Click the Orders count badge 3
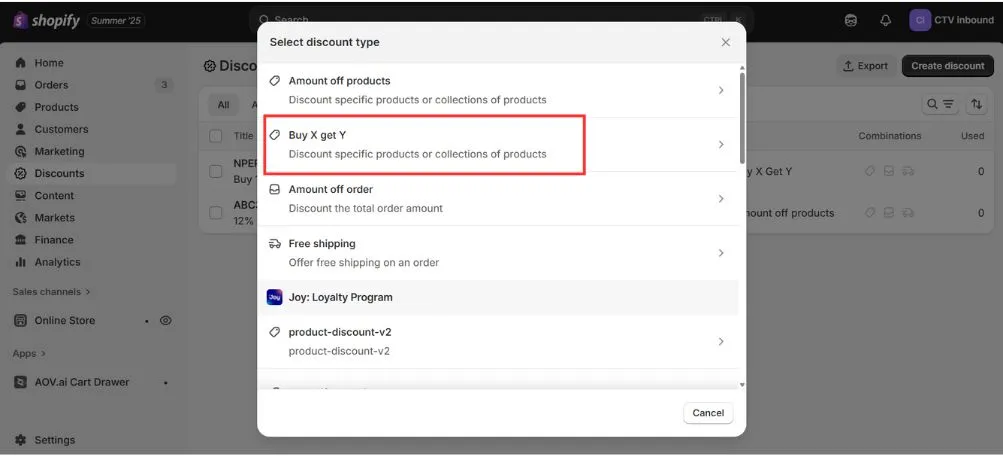1003x456 pixels. (x=164, y=85)
